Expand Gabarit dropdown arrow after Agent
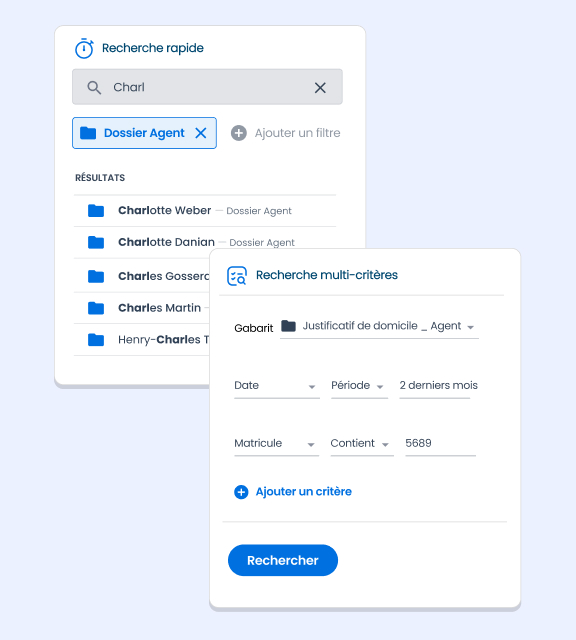This screenshot has height=640, width=576. (x=471, y=327)
